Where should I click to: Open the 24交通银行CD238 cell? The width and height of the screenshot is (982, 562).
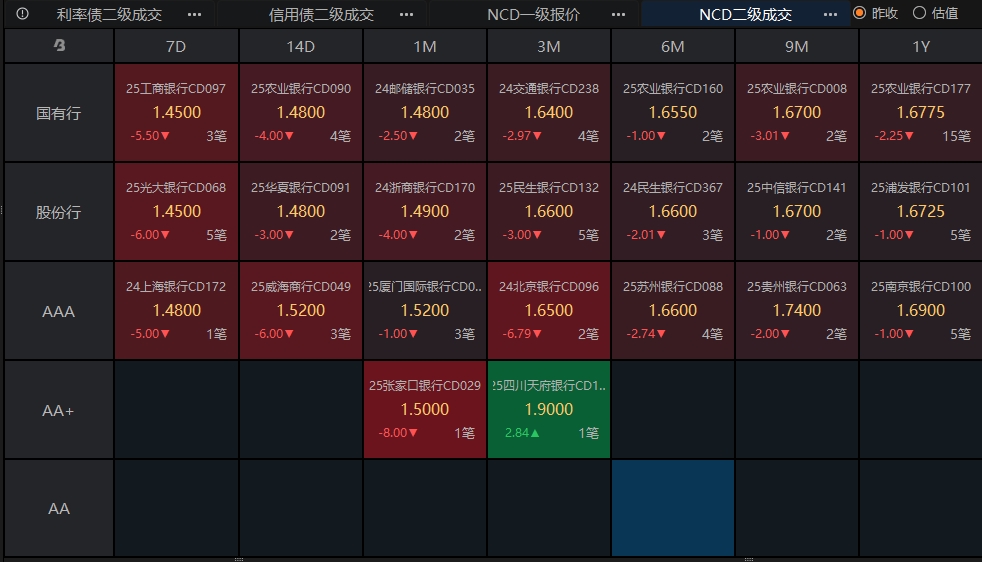(x=549, y=113)
